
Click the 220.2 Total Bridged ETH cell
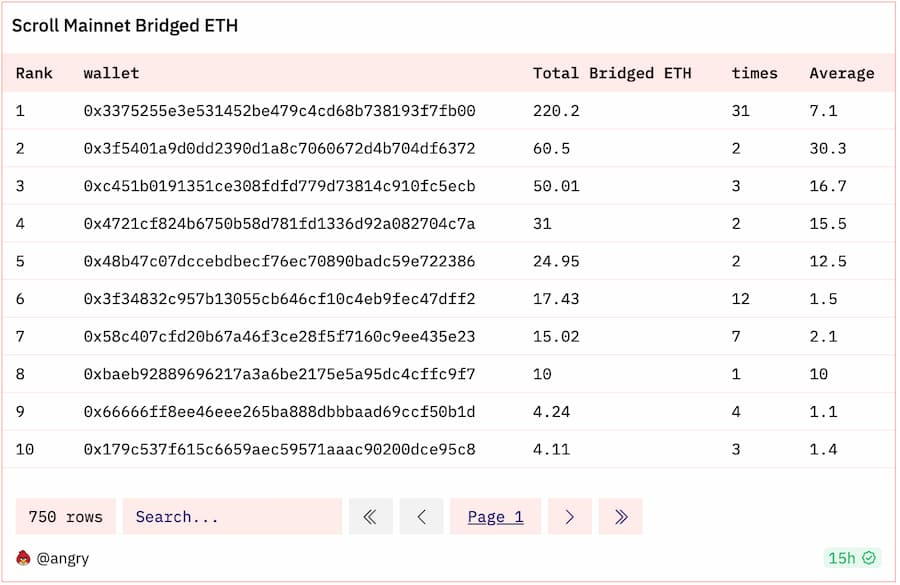pyautogui.click(x=556, y=111)
